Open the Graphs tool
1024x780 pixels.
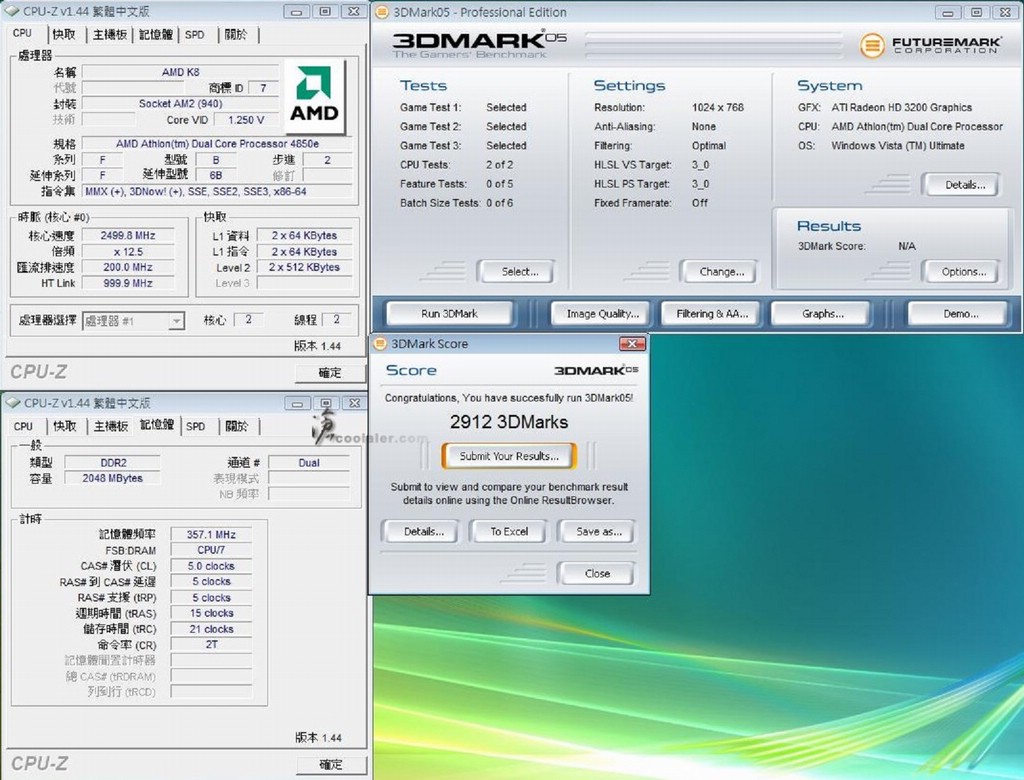[822, 314]
